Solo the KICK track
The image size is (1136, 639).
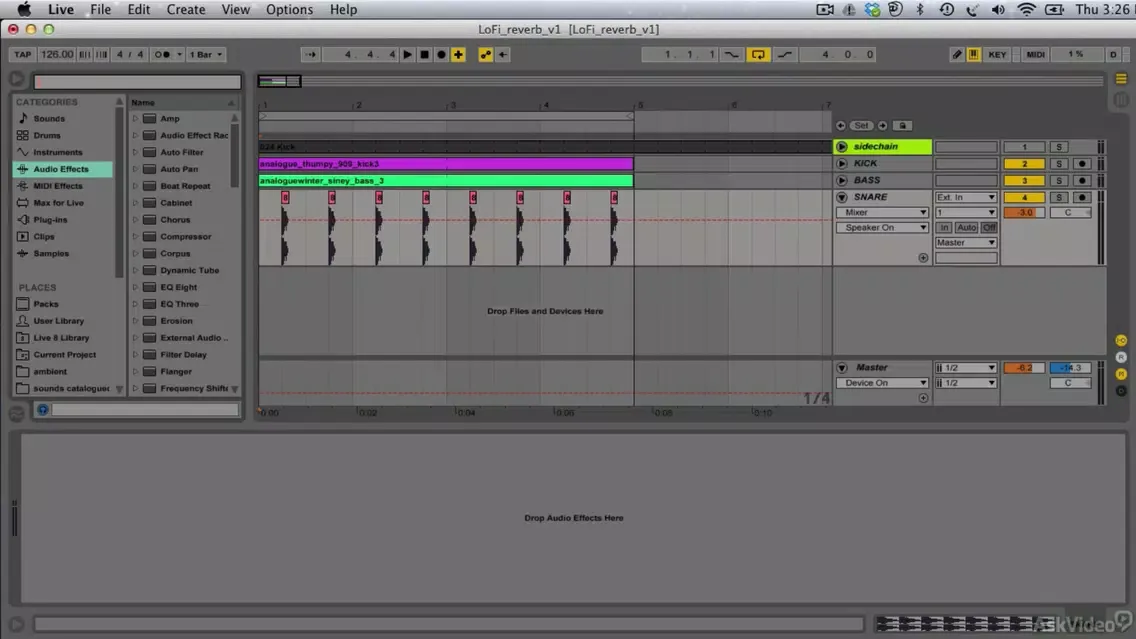[x=1058, y=164]
